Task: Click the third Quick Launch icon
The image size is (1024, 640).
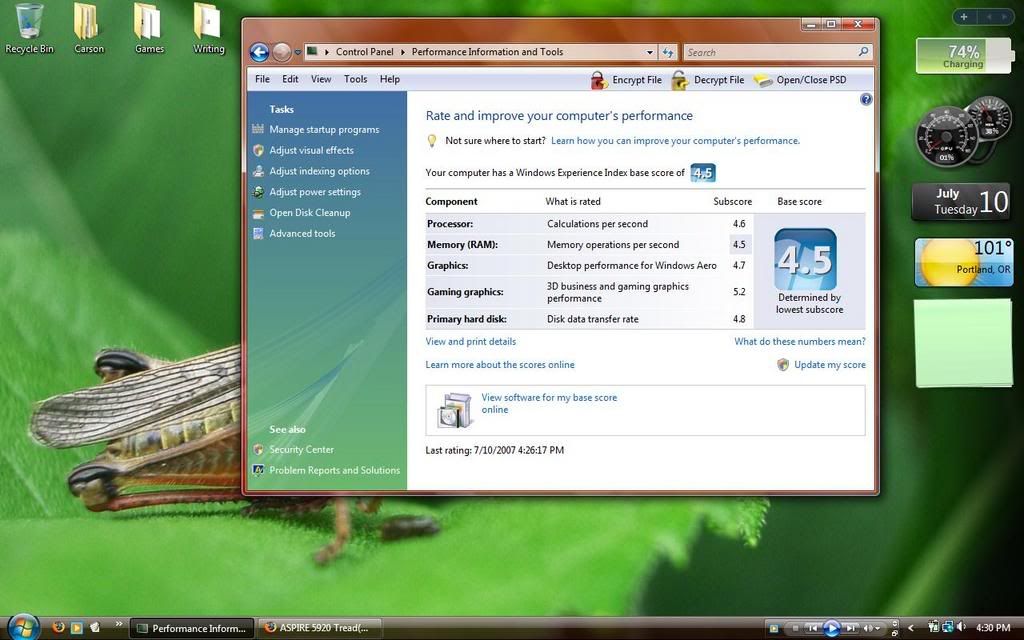Action: click(x=95, y=628)
